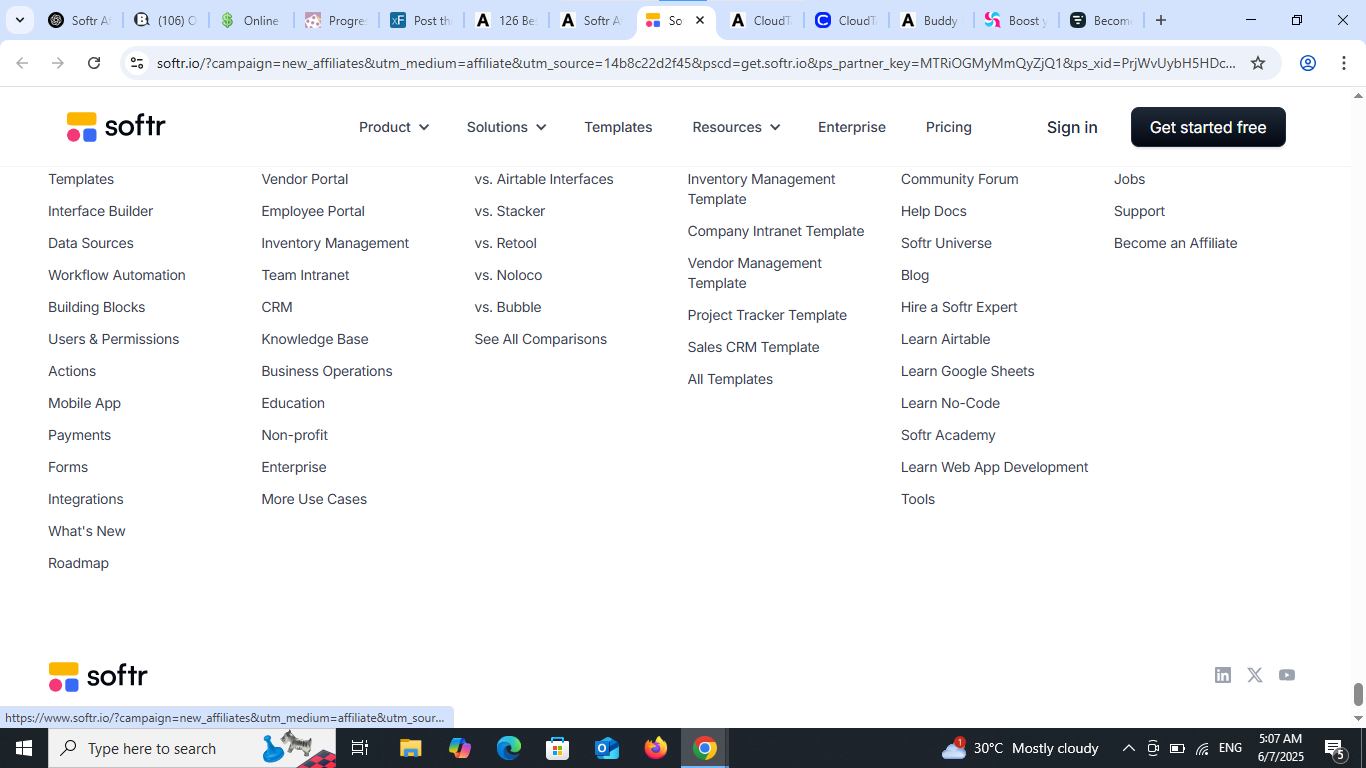Screen dimensions: 1366x768
Task: Bookmark this page with star icon
Action: [x=1258, y=63]
